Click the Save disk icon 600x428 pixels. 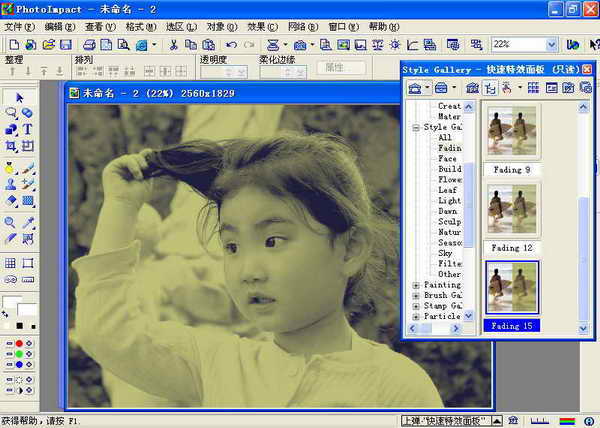(x=65, y=45)
